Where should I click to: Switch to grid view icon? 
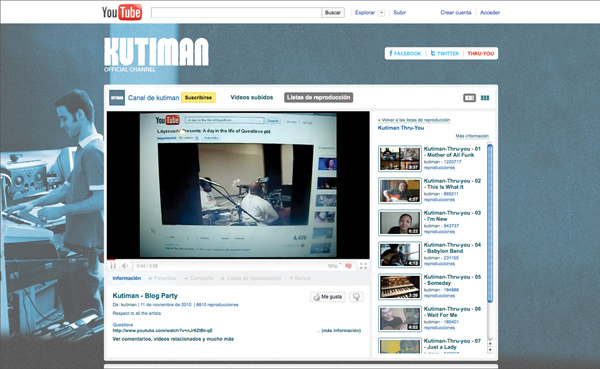tap(485, 98)
